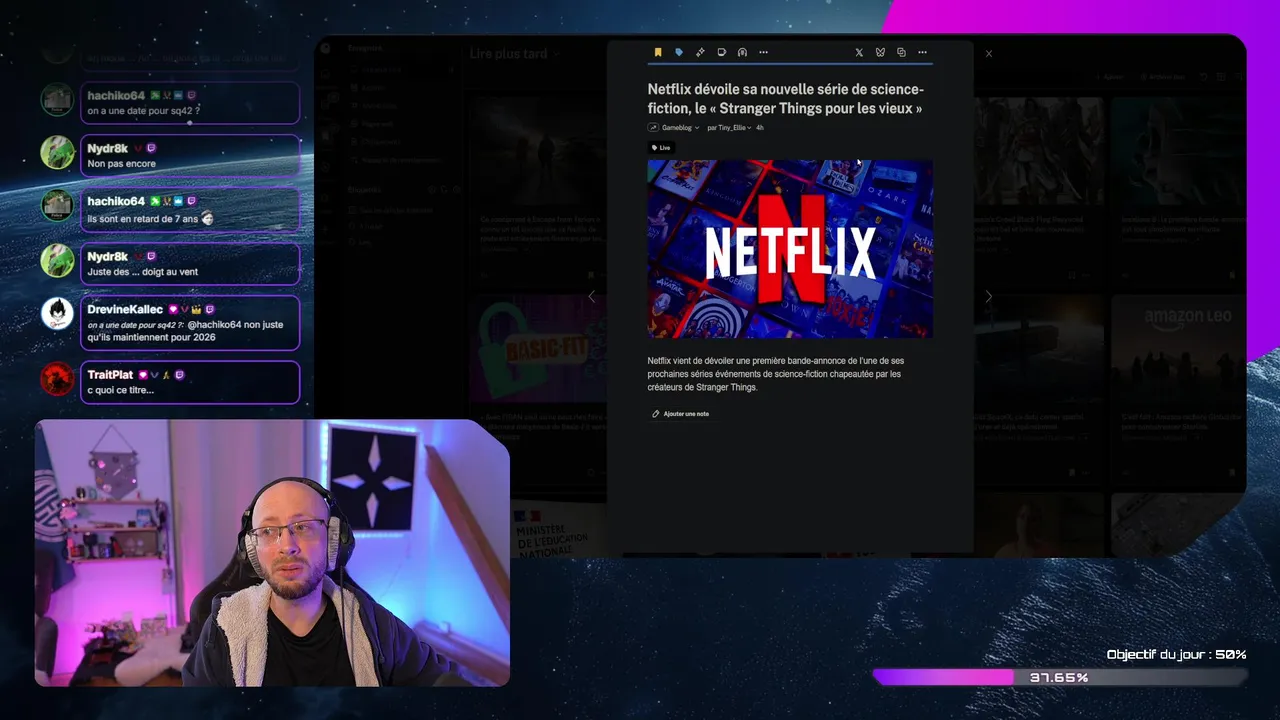Click the copy link icon in article toolbar

(x=901, y=52)
